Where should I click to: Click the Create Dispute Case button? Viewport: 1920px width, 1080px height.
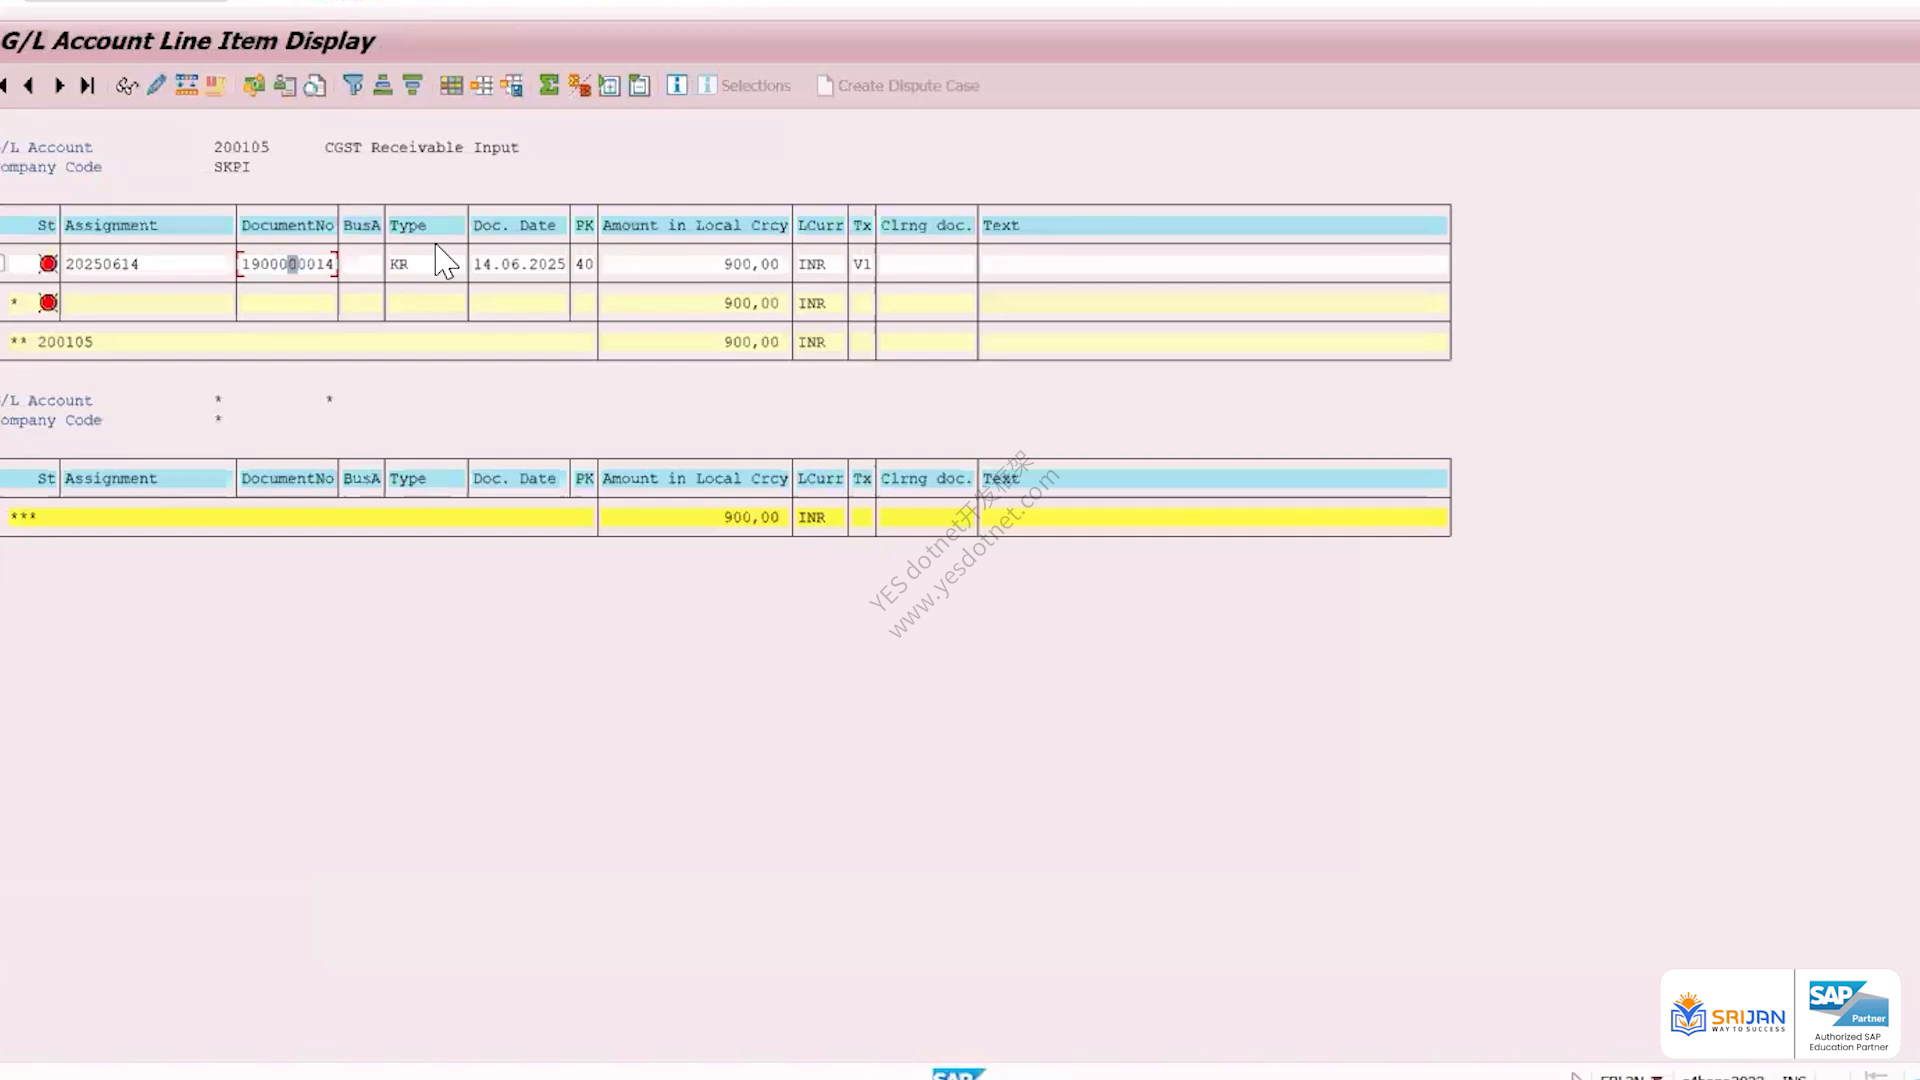coord(898,86)
